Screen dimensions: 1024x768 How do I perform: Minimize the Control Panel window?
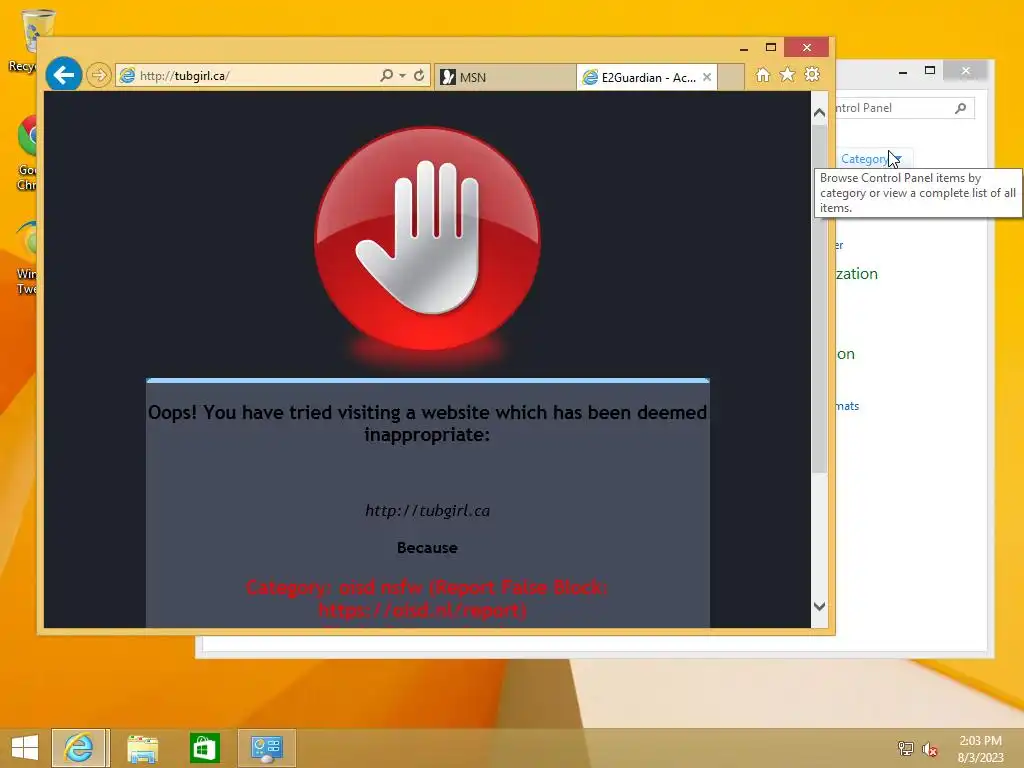903,71
